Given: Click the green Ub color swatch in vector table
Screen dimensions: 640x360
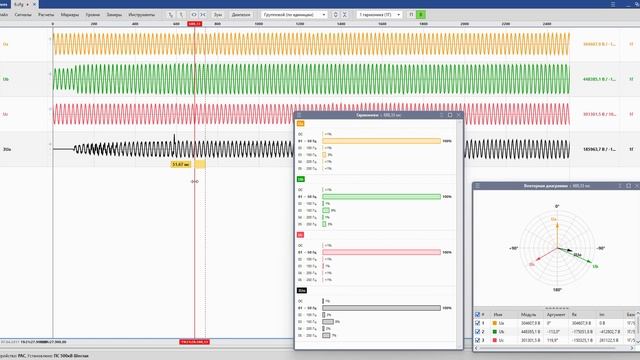Looking at the screenshot, I should pyautogui.click(x=495, y=332).
